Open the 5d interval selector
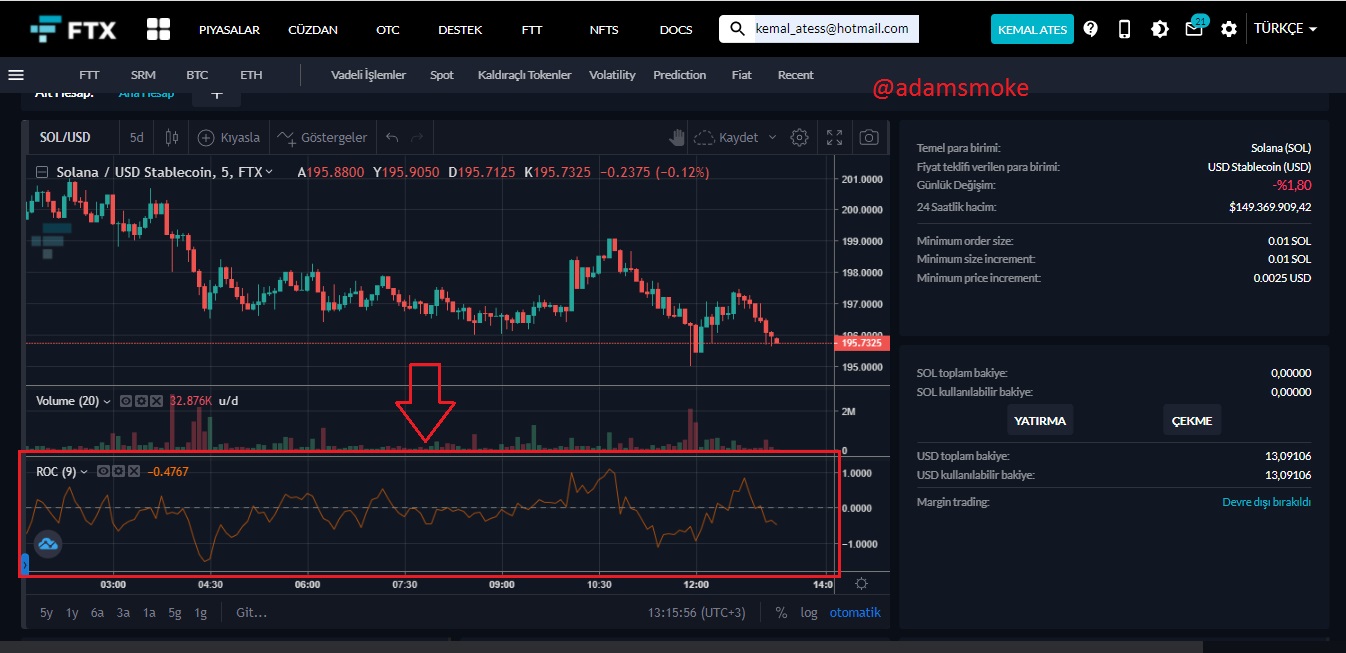1346x653 pixels. point(137,137)
